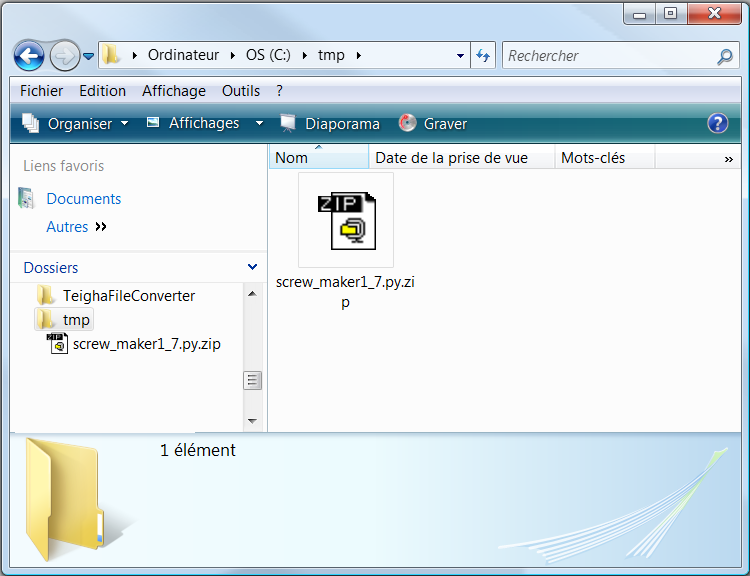Click the Mots-clés column header
The width and height of the screenshot is (750, 576).
(605, 157)
